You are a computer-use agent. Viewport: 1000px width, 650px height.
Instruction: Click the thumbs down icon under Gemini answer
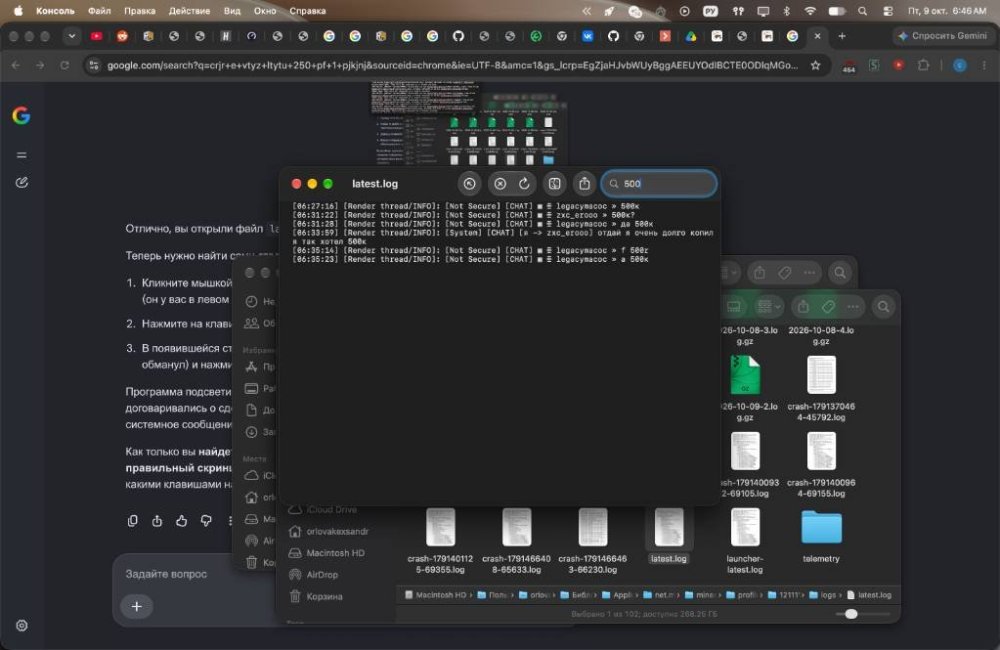pos(206,521)
